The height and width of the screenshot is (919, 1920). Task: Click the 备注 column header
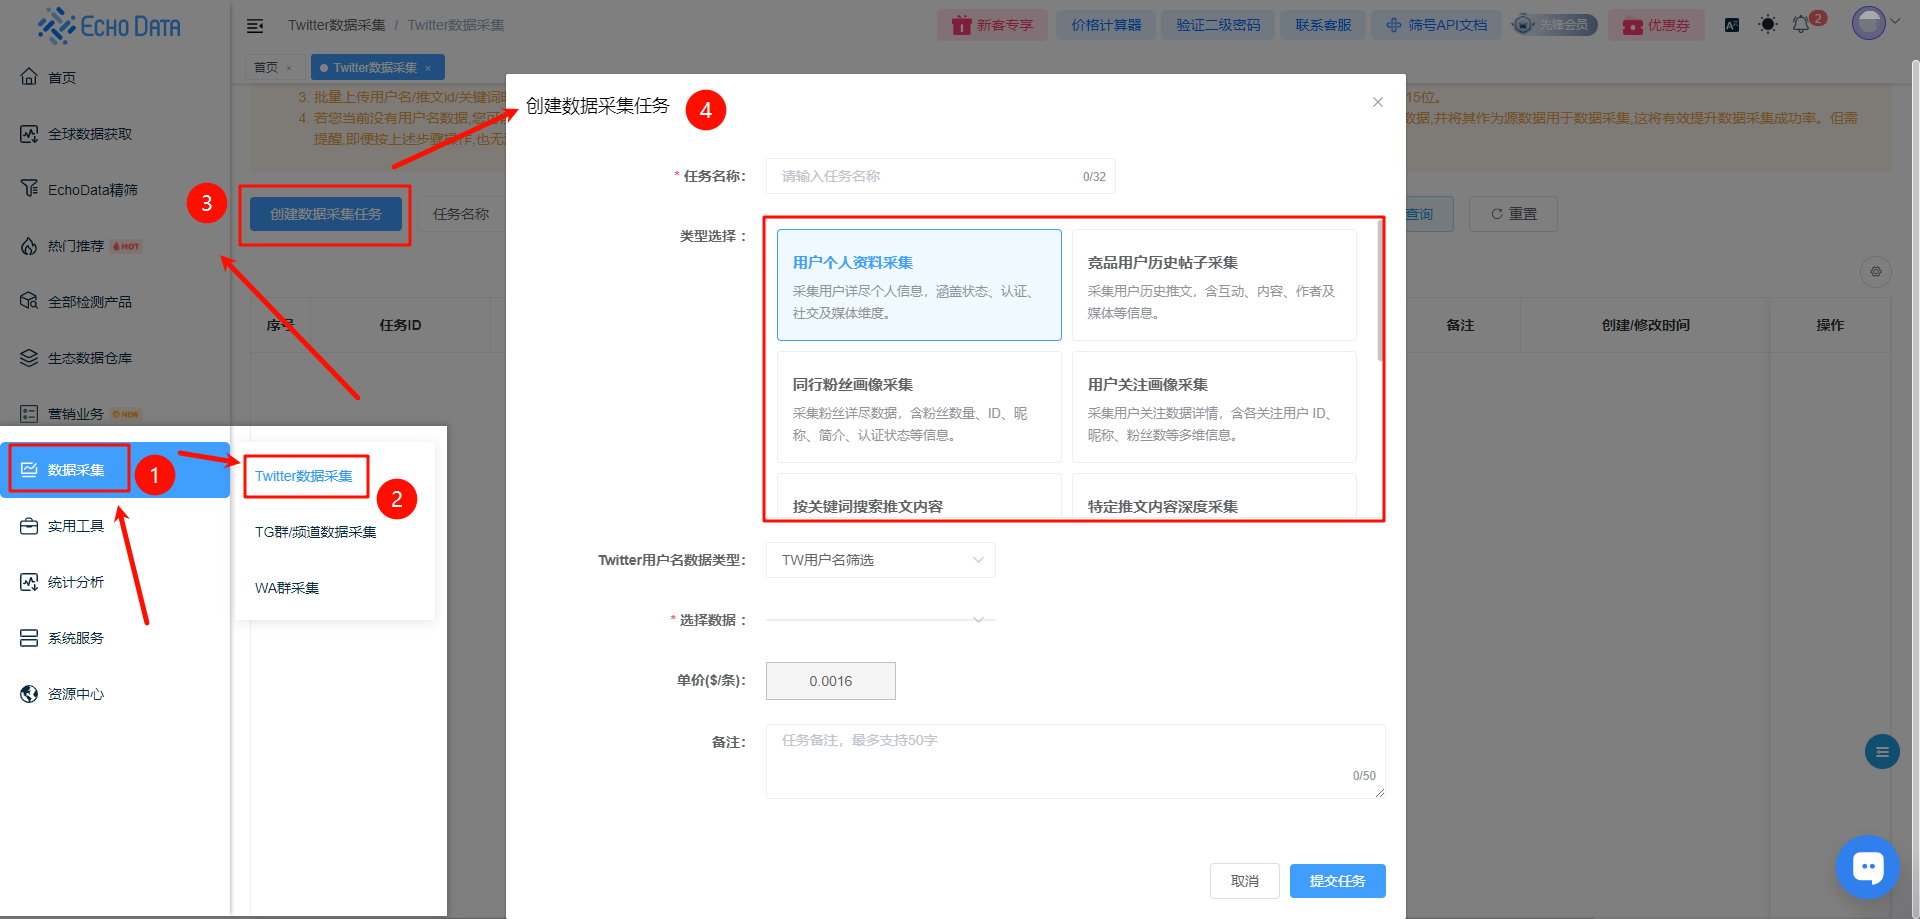click(1460, 325)
